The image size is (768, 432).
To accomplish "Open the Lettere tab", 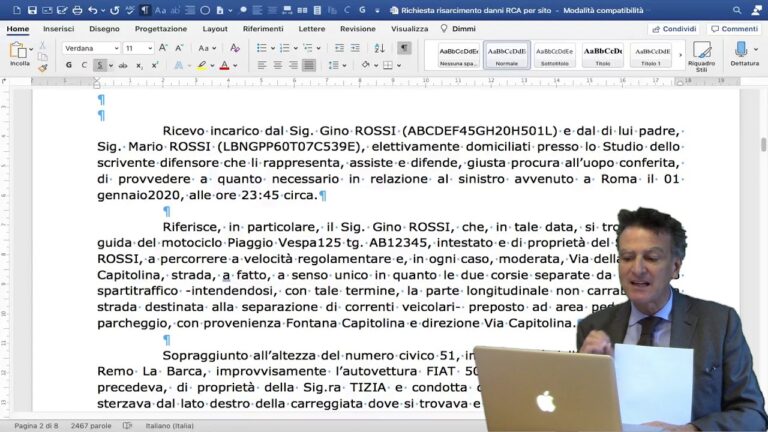I will pos(312,29).
